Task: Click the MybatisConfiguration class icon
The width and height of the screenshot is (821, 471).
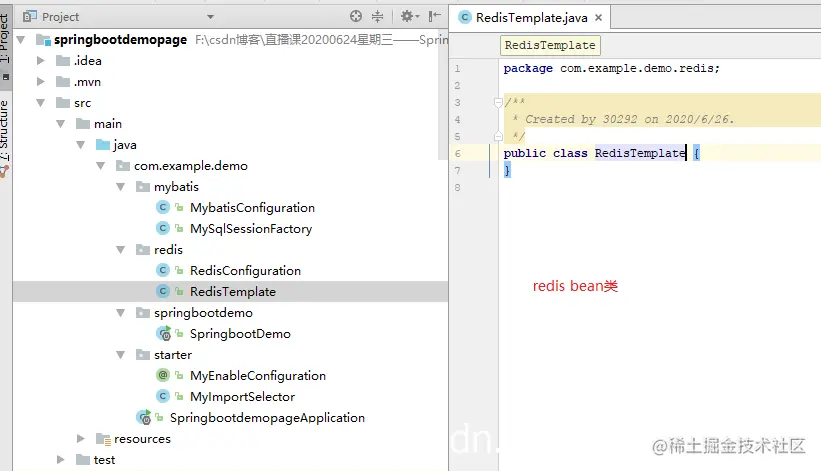Action: [x=163, y=208]
